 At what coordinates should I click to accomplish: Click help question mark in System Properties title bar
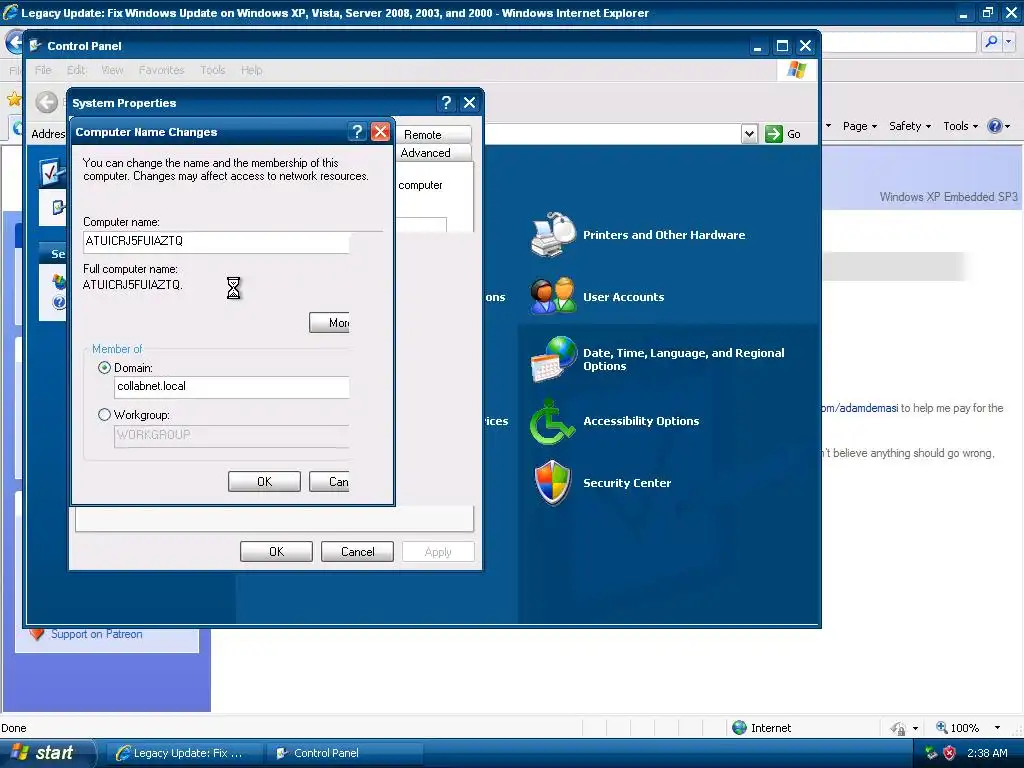click(446, 103)
